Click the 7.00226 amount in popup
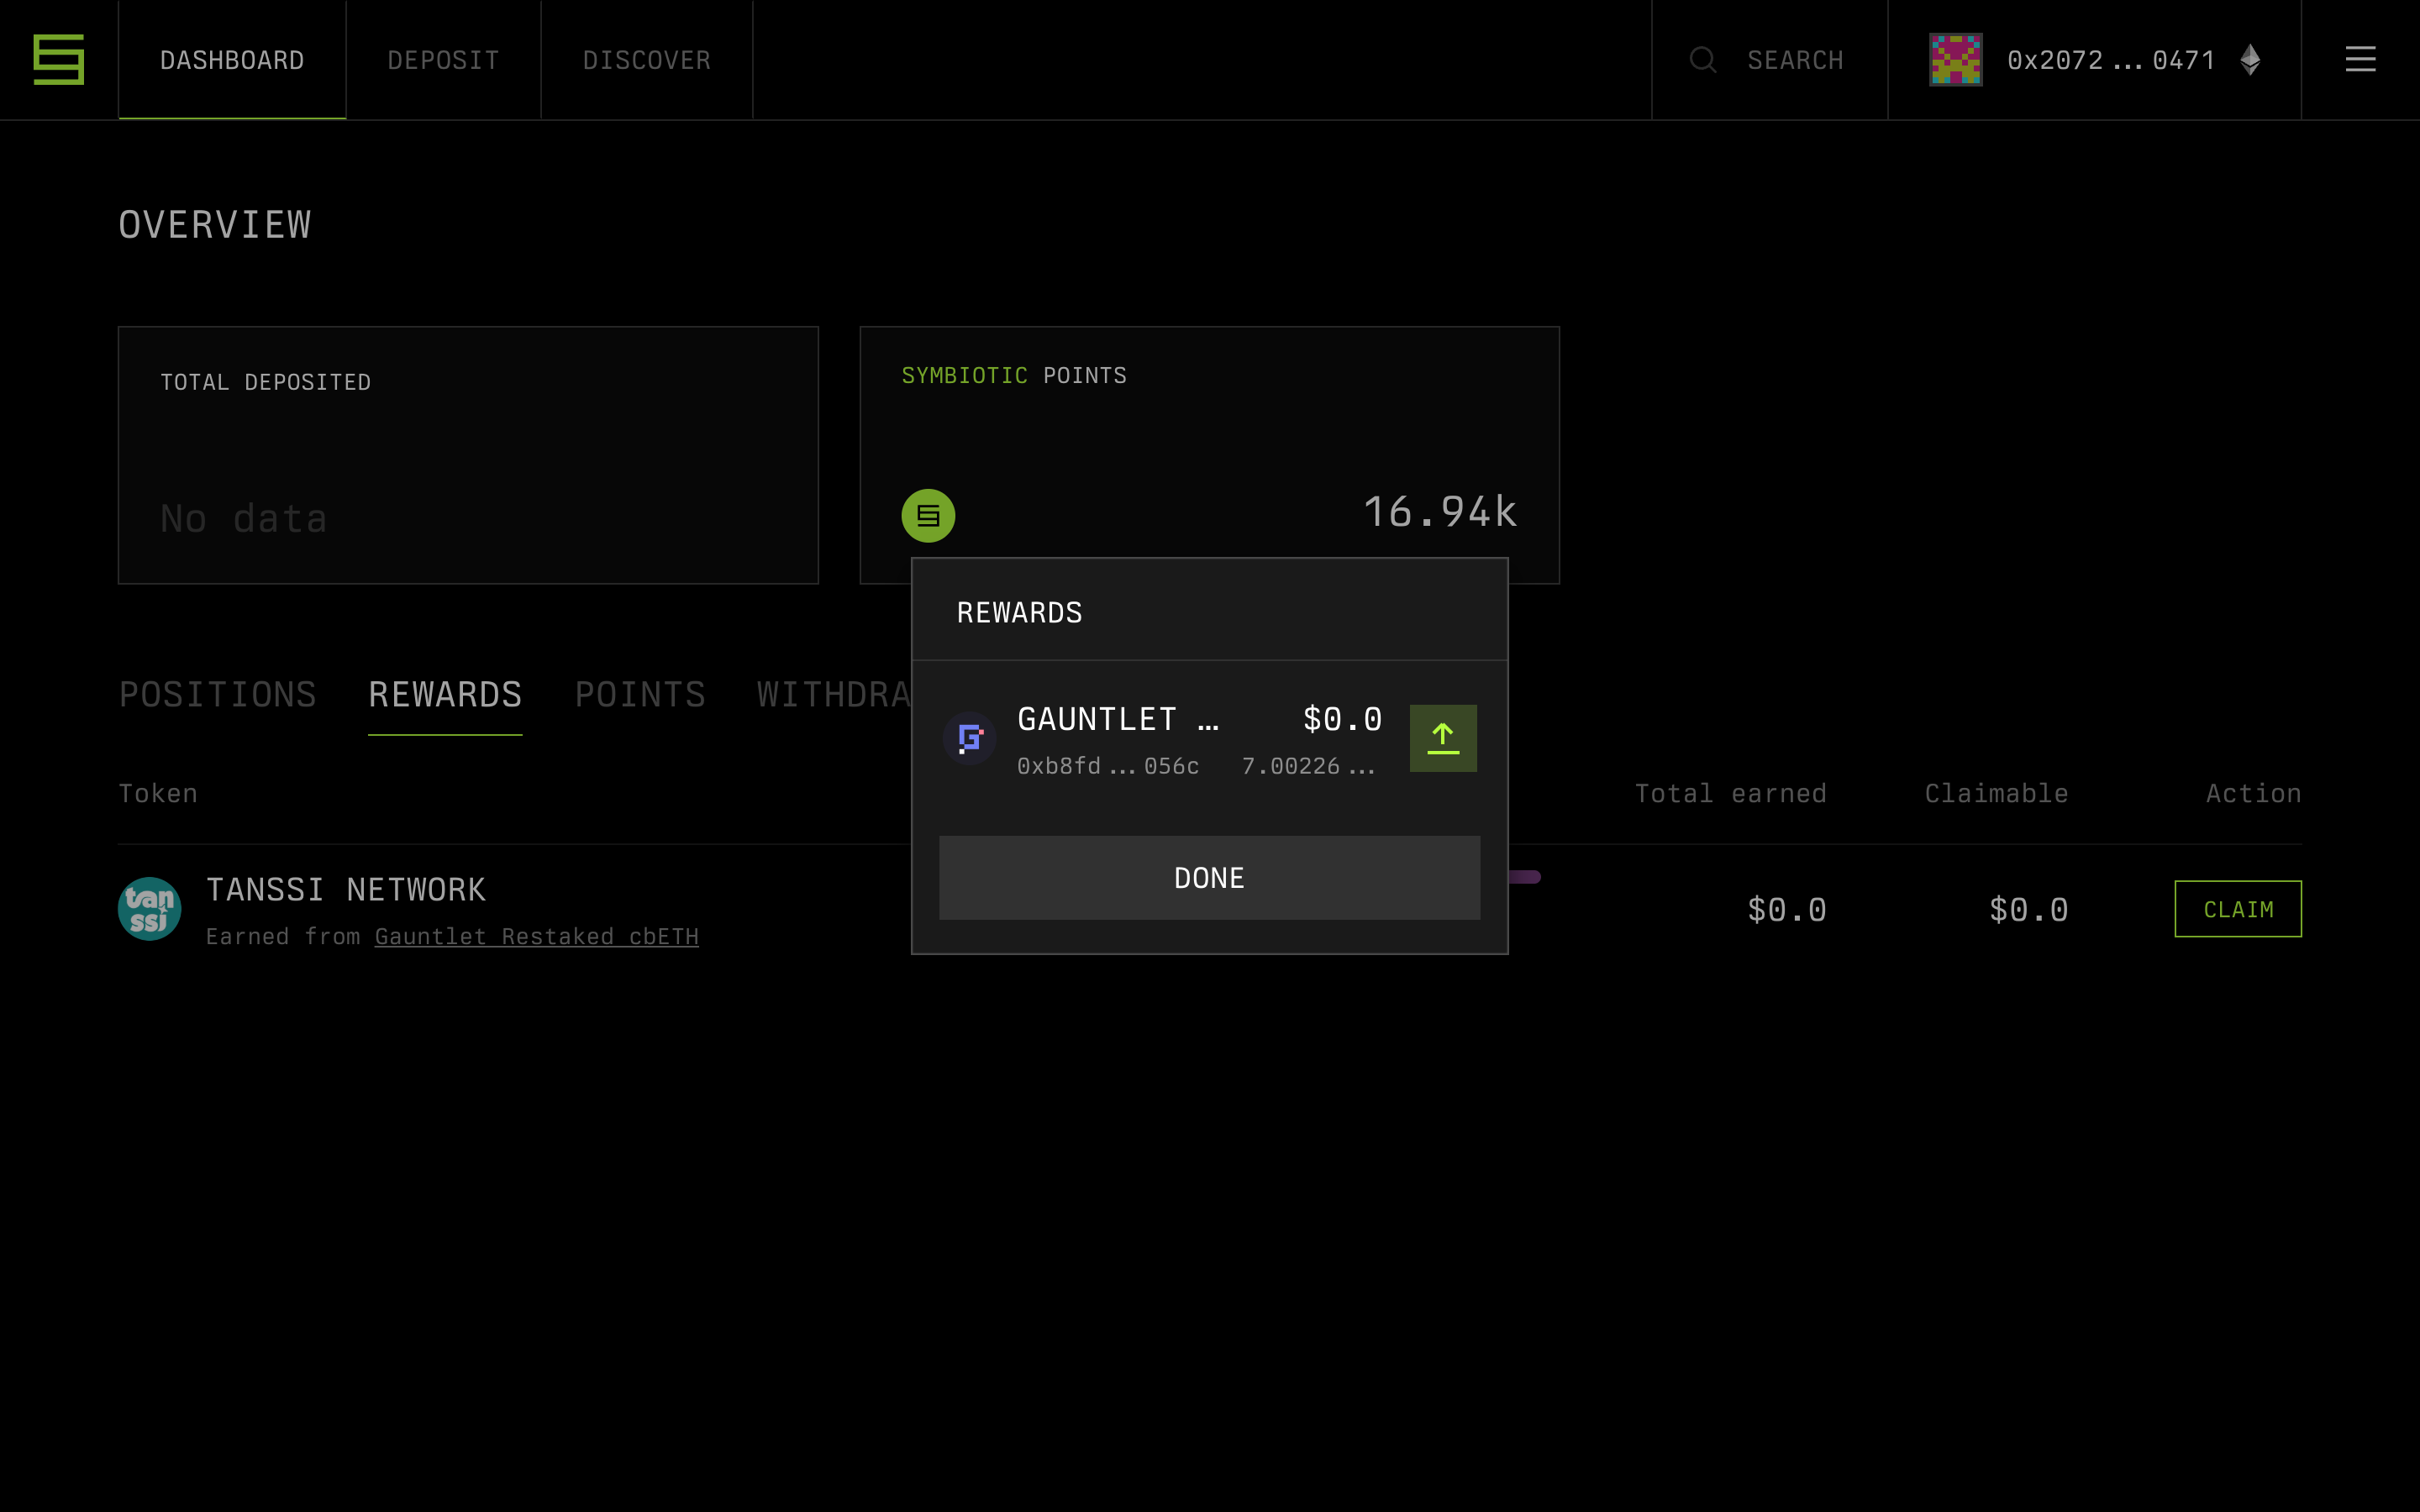This screenshot has height=1512, width=2420. [1308, 766]
